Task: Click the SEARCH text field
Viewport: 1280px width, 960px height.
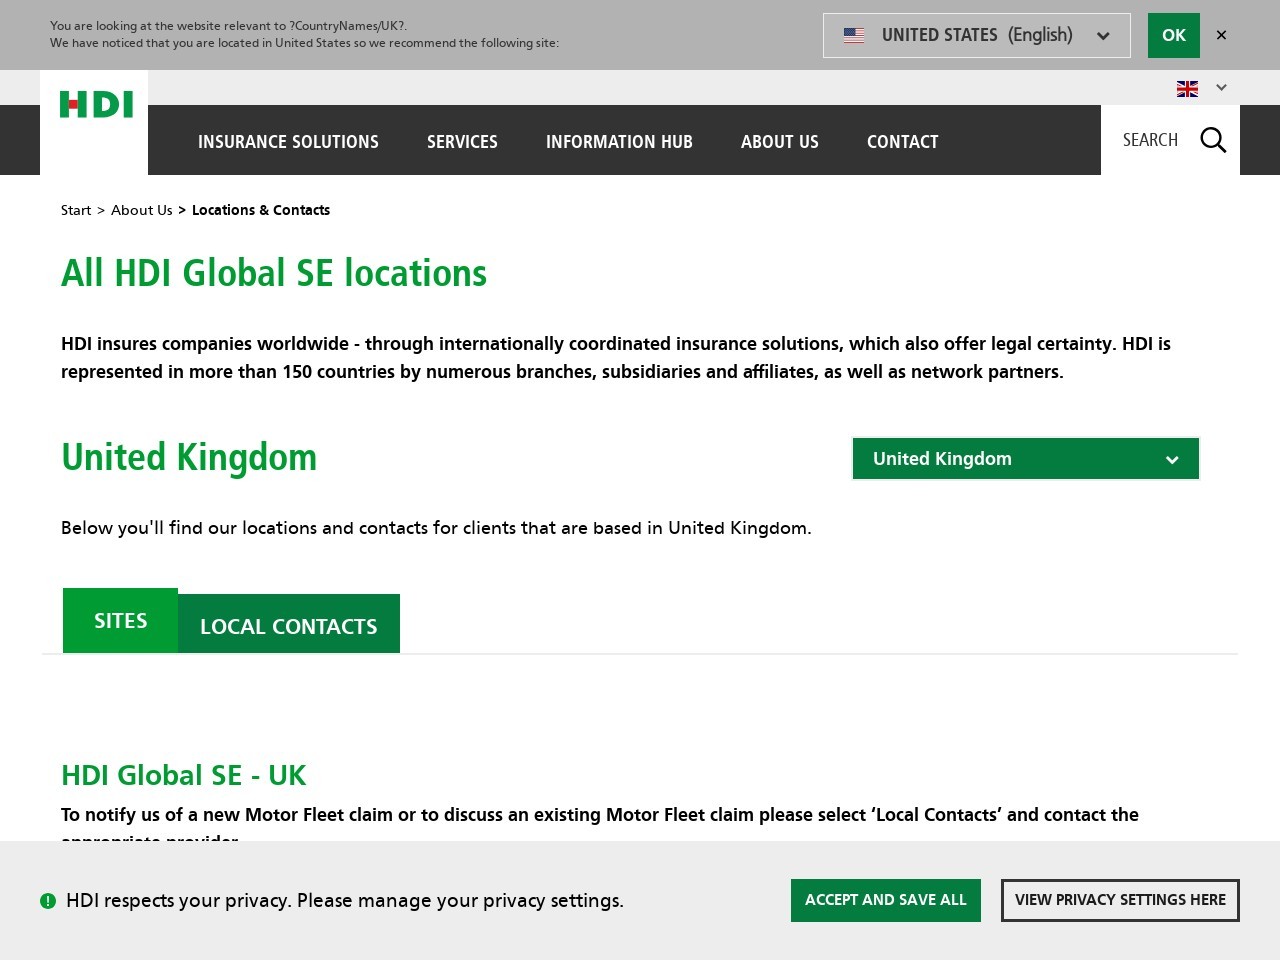Action: tap(1150, 140)
